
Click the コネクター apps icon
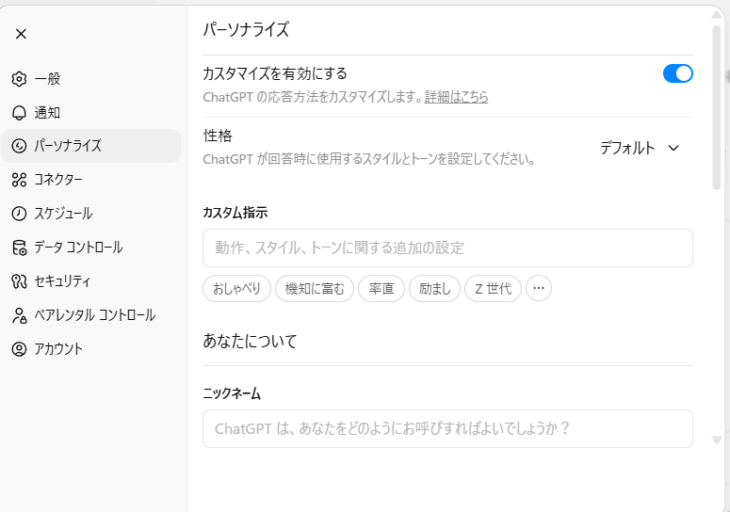pos(18,180)
